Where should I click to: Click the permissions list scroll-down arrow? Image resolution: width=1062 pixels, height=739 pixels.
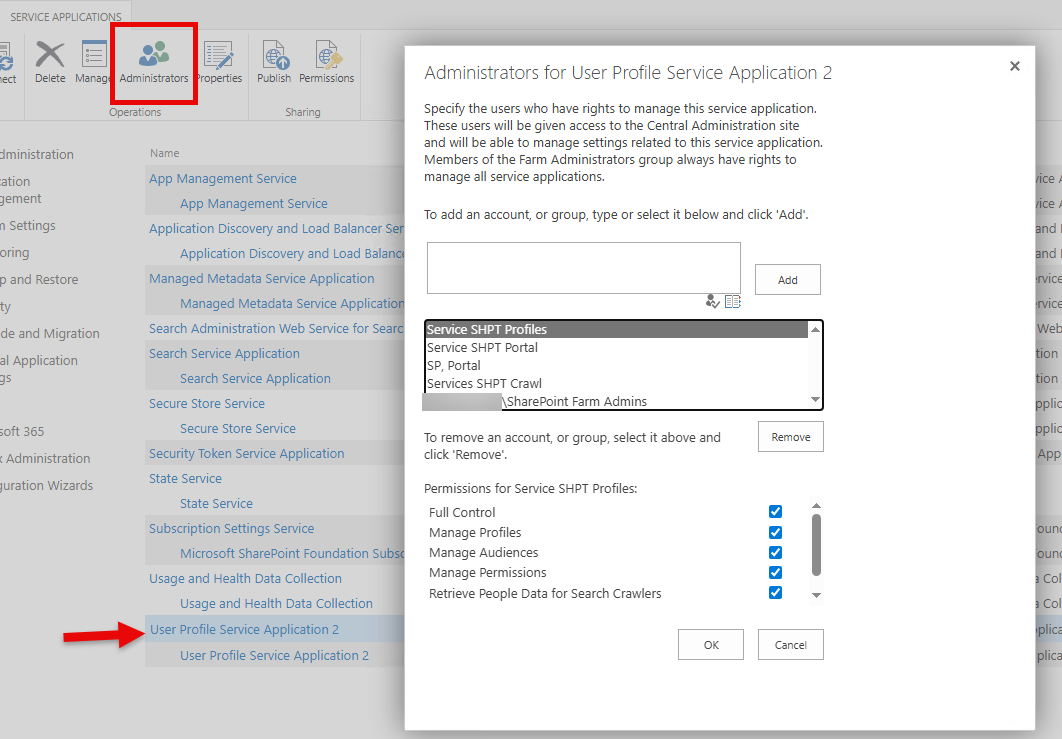point(816,595)
